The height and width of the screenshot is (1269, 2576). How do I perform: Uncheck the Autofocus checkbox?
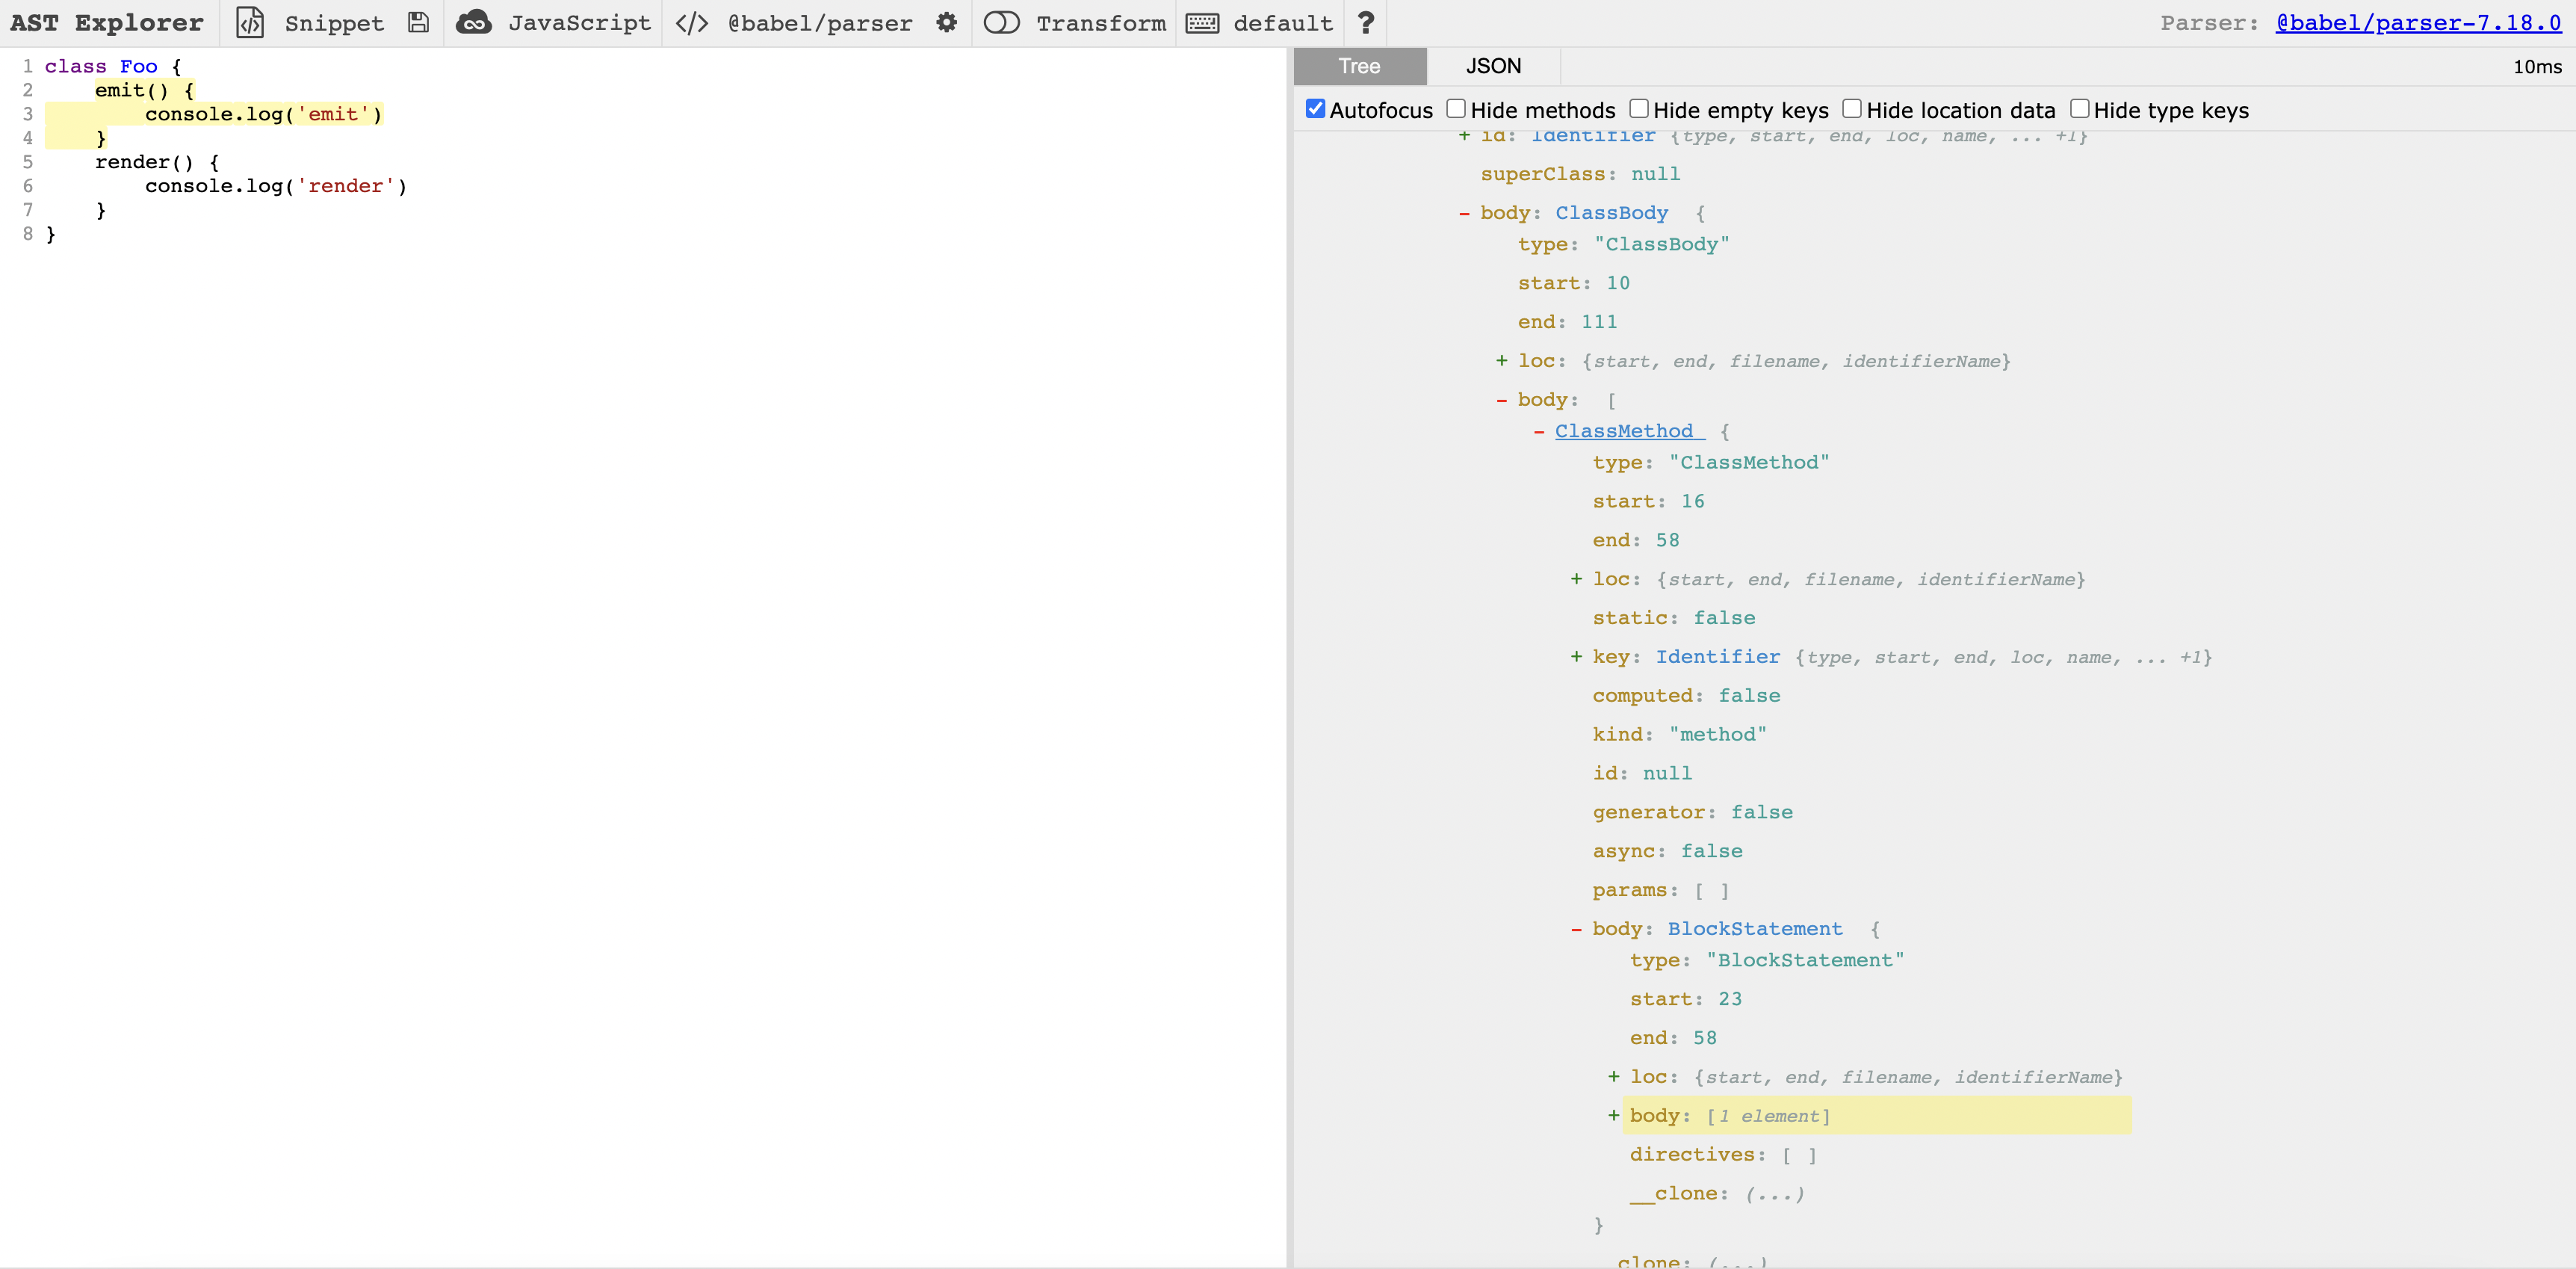(x=1316, y=109)
